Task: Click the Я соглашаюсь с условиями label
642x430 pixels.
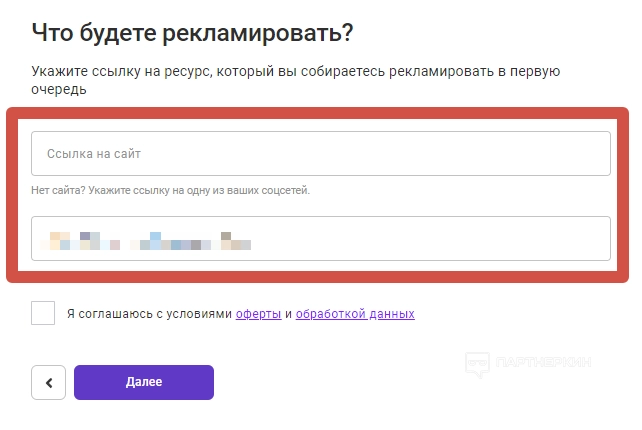Action: 149,314
